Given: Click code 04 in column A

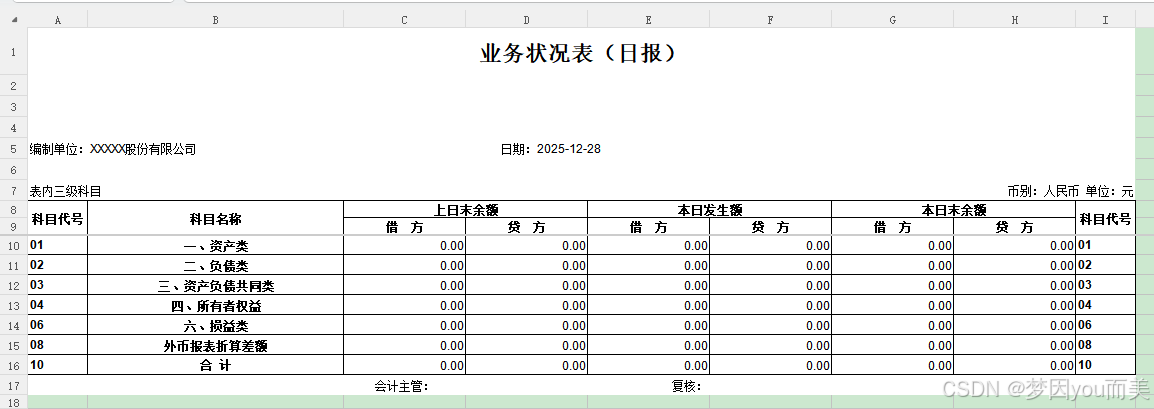Looking at the screenshot, I should pyautogui.click(x=58, y=305).
